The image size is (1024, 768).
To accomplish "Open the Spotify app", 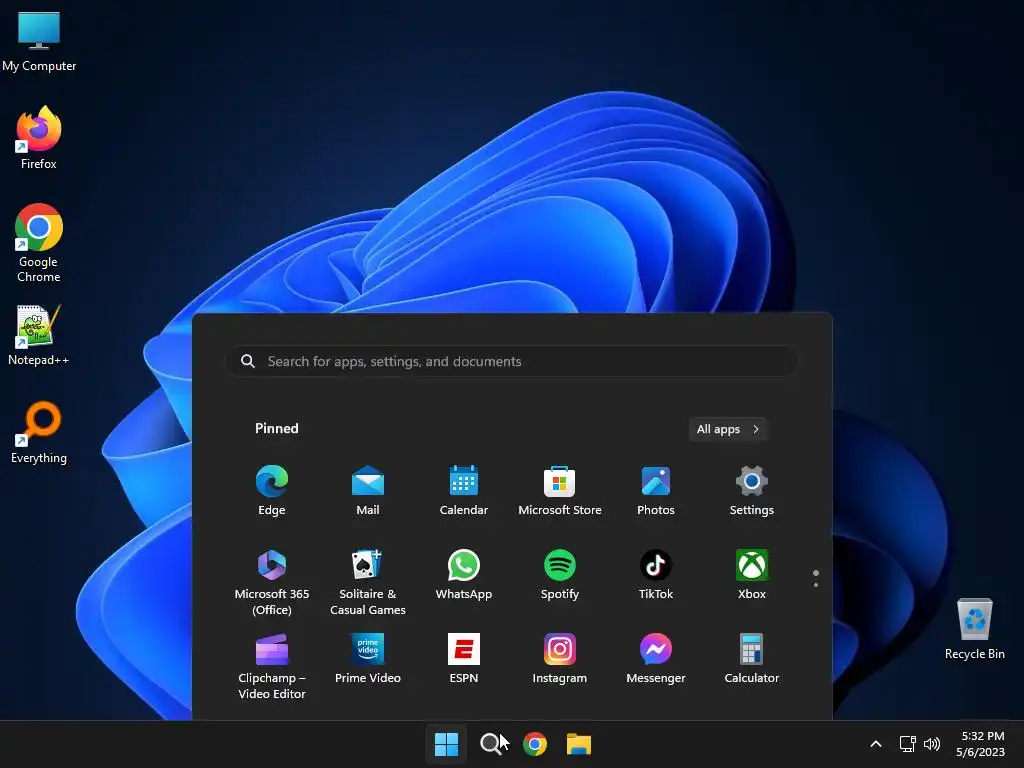I will [560, 575].
